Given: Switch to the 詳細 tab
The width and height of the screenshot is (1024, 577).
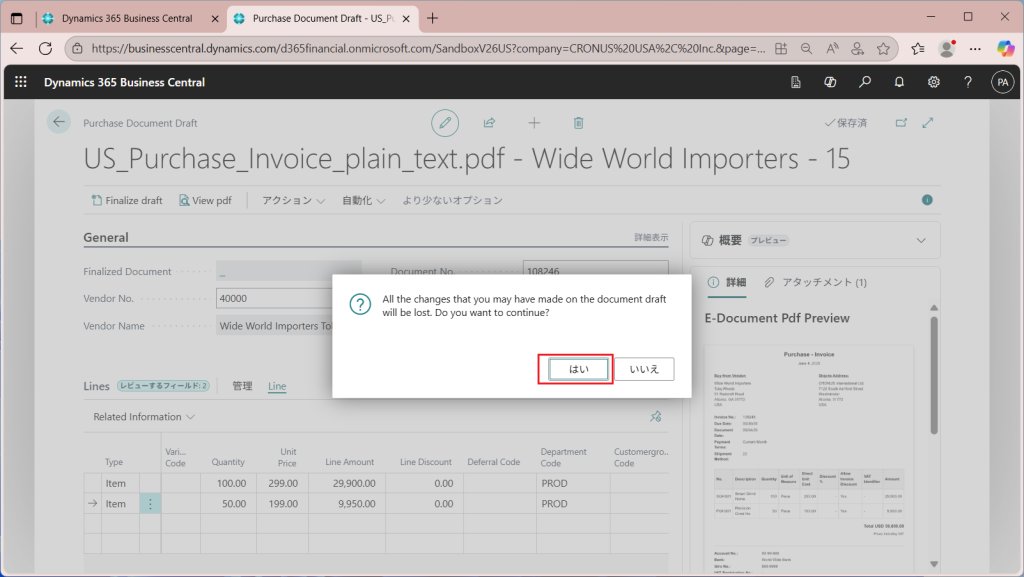Looking at the screenshot, I should click(727, 282).
